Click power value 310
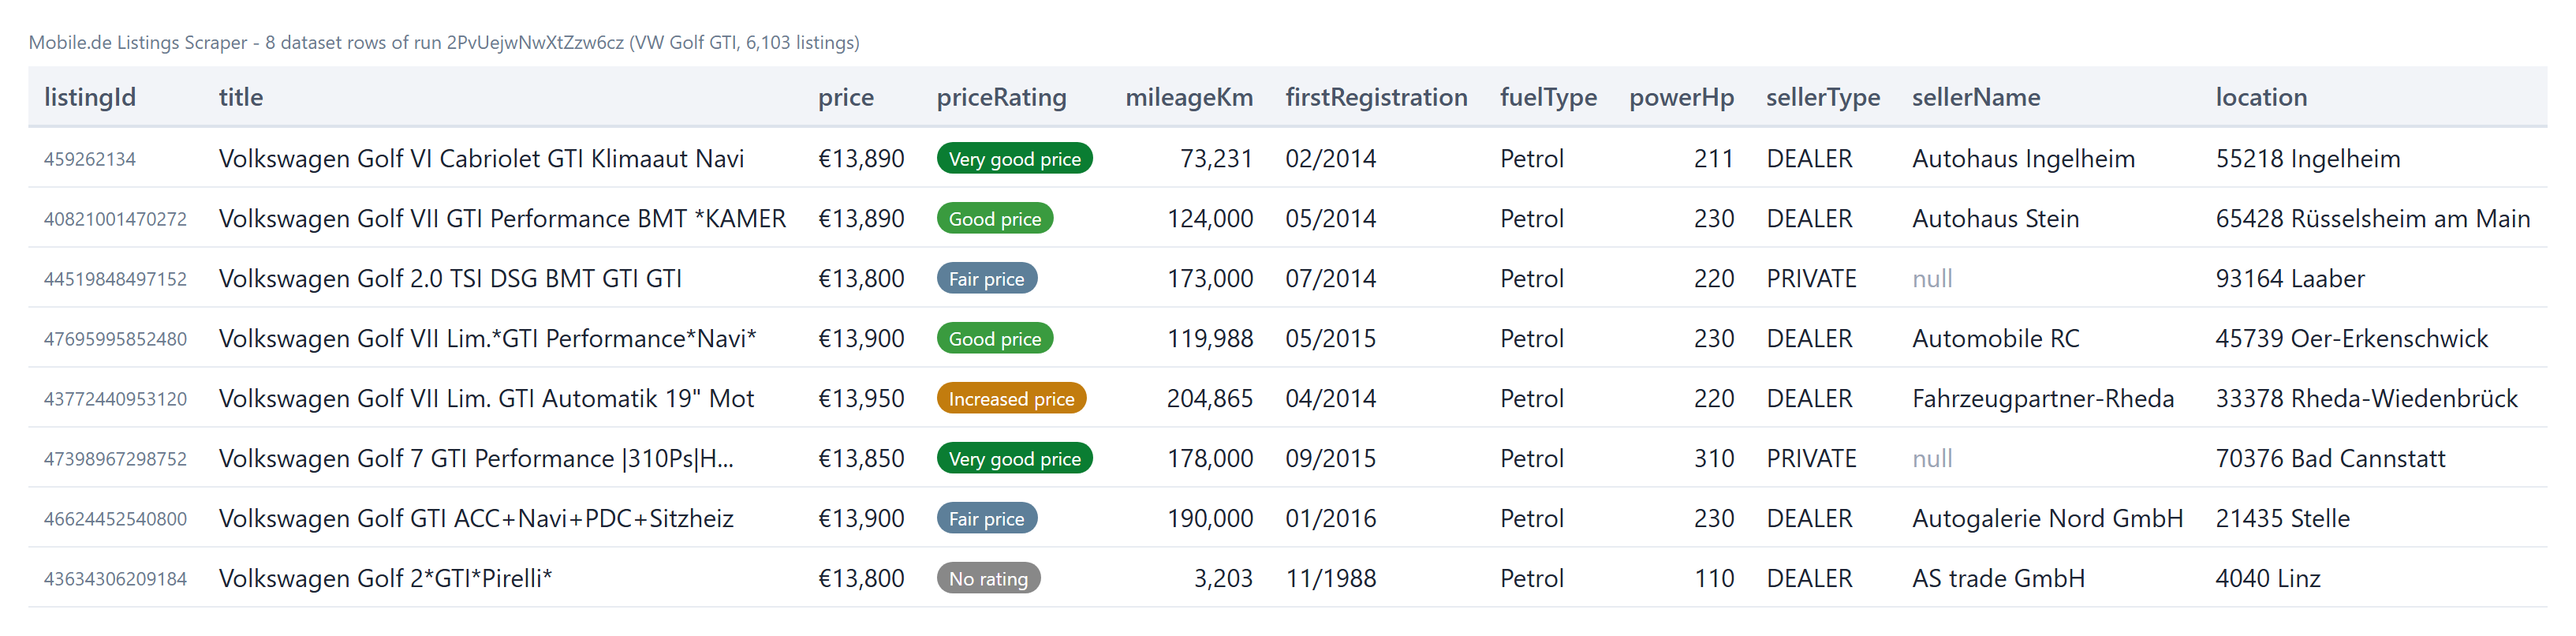 pyautogui.click(x=1714, y=459)
